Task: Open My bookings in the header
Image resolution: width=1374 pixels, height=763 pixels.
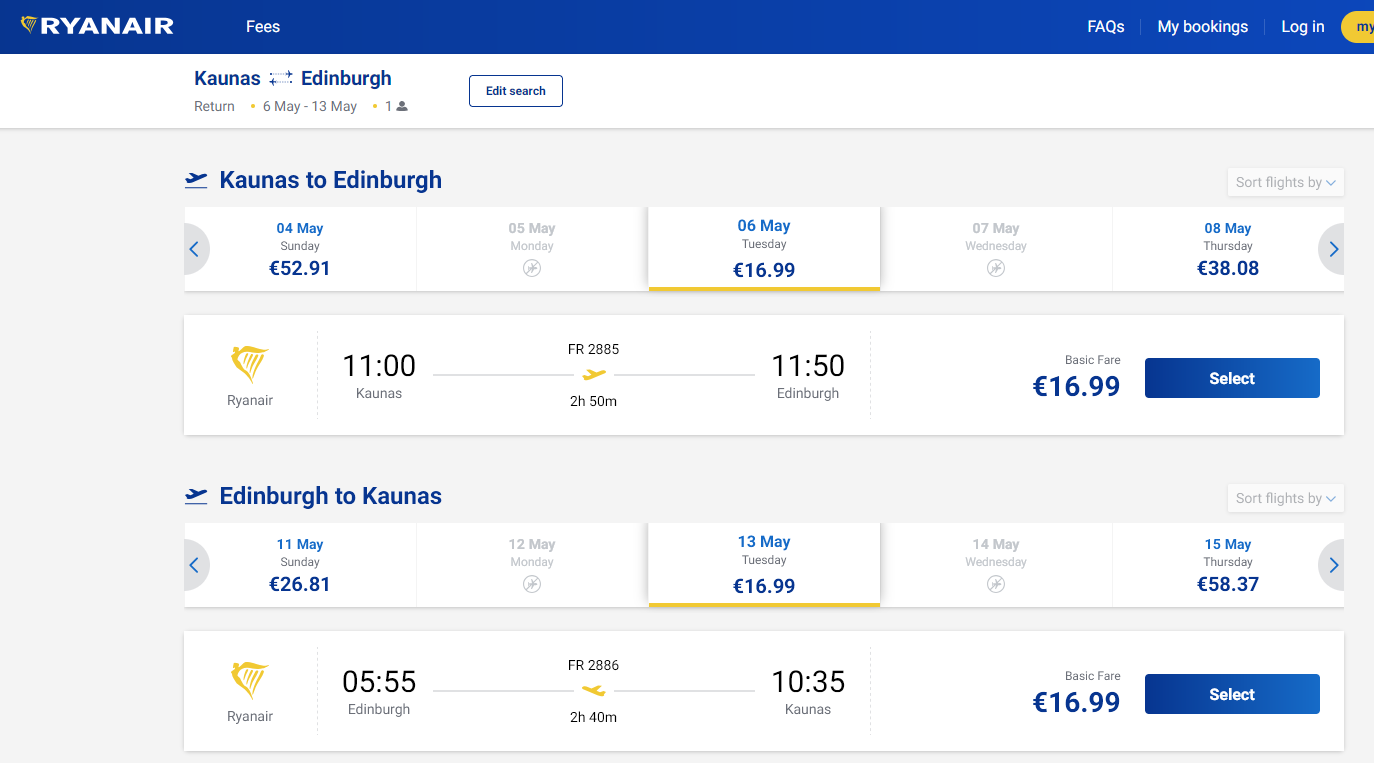Action: tap(1202, 27)
